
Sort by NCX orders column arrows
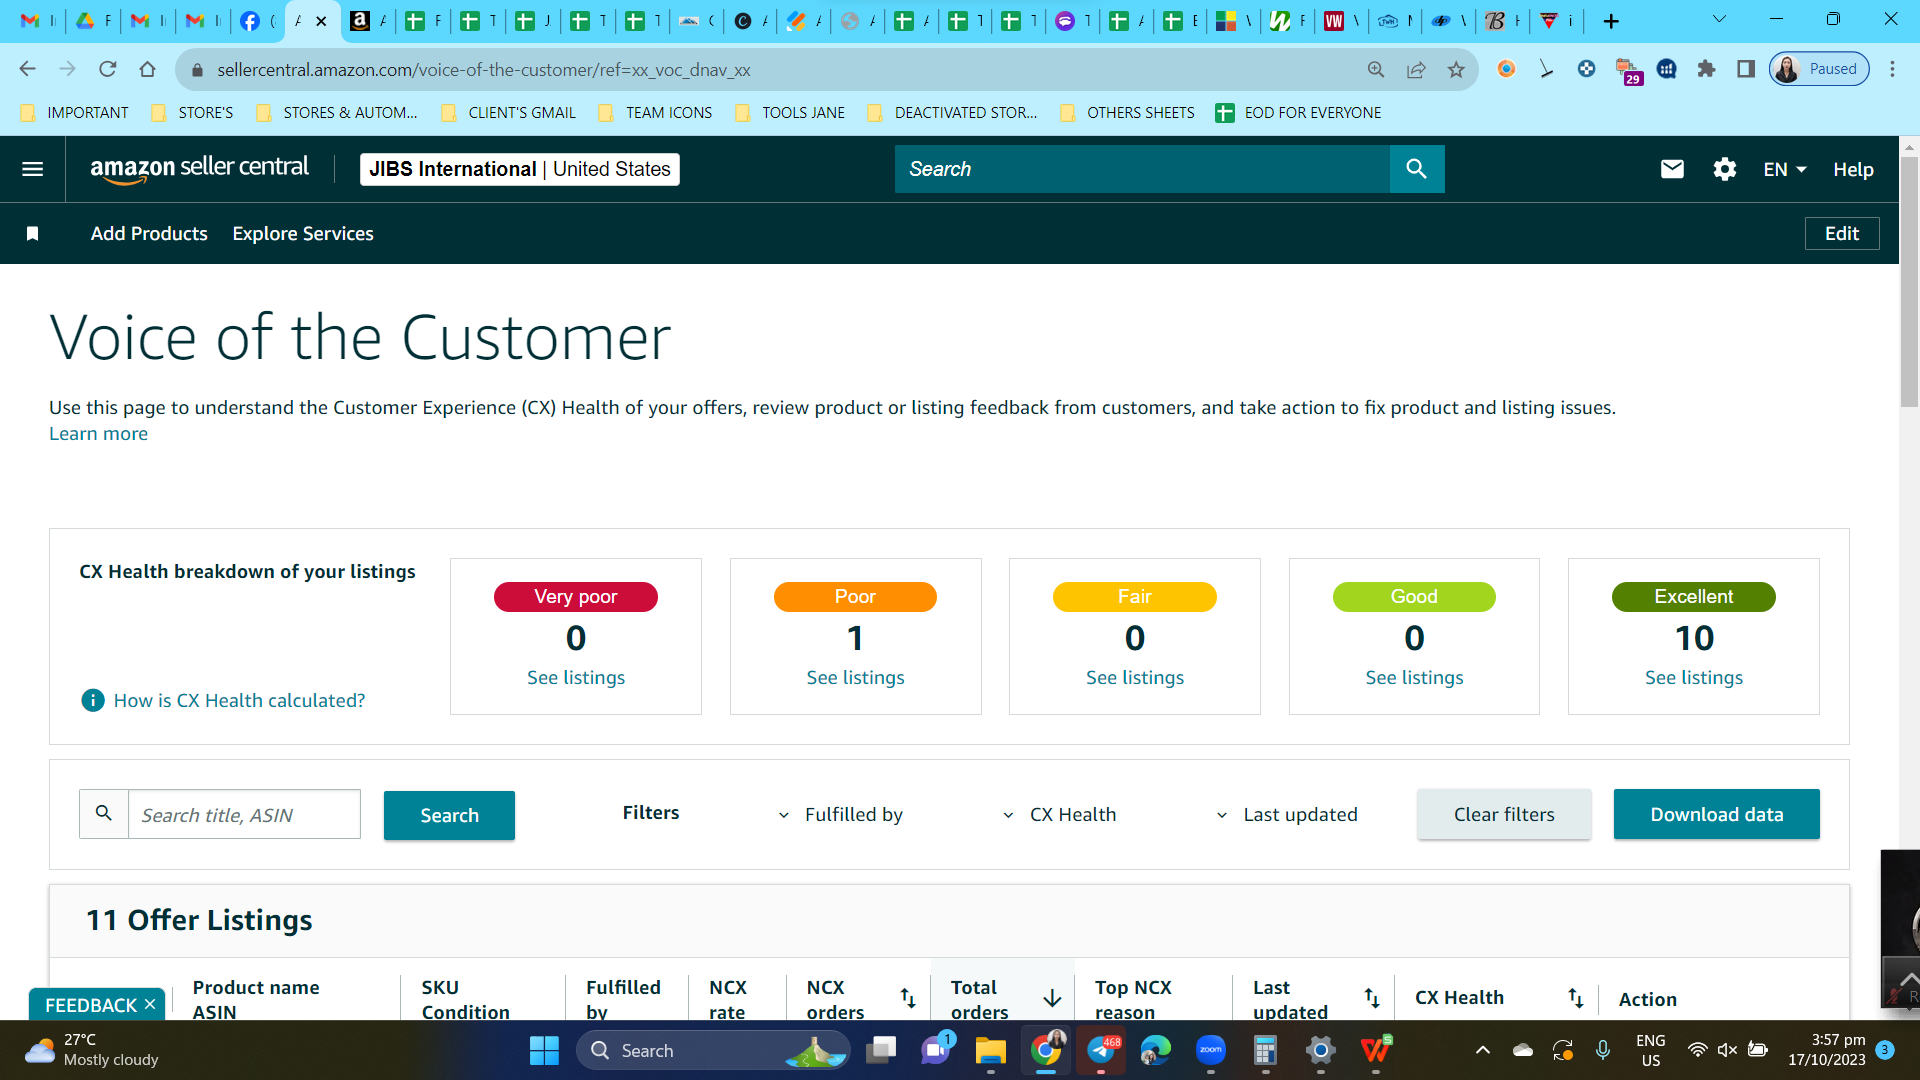click(x=908, y=997)
